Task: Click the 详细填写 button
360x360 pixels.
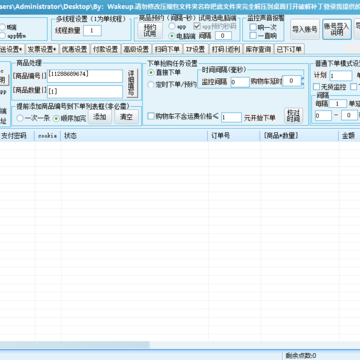Action: tap(131, 83)
